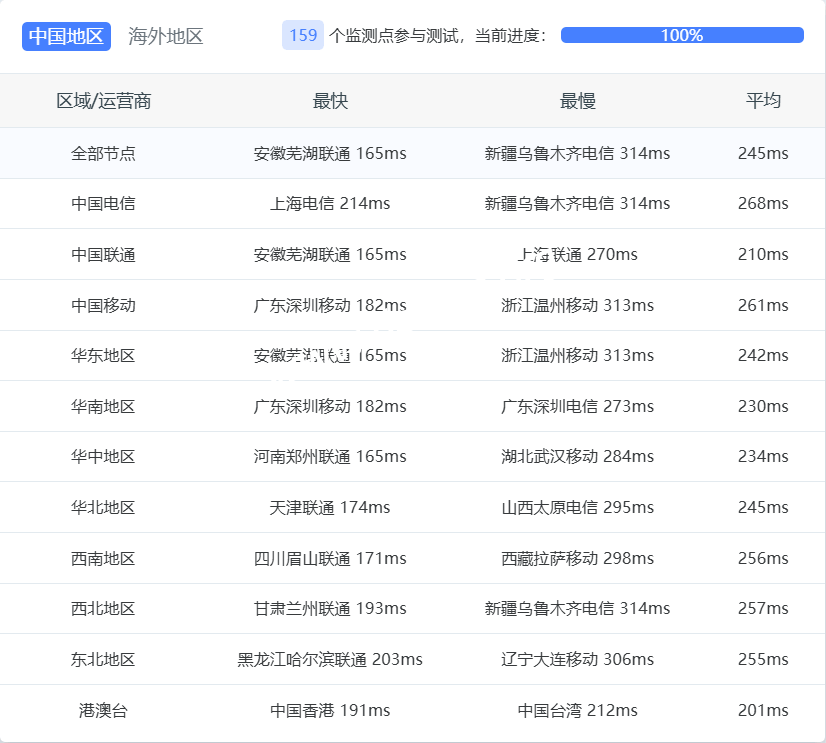826x743 pixels.
Task: Click the 平均 column header
Action: point(763,101)
